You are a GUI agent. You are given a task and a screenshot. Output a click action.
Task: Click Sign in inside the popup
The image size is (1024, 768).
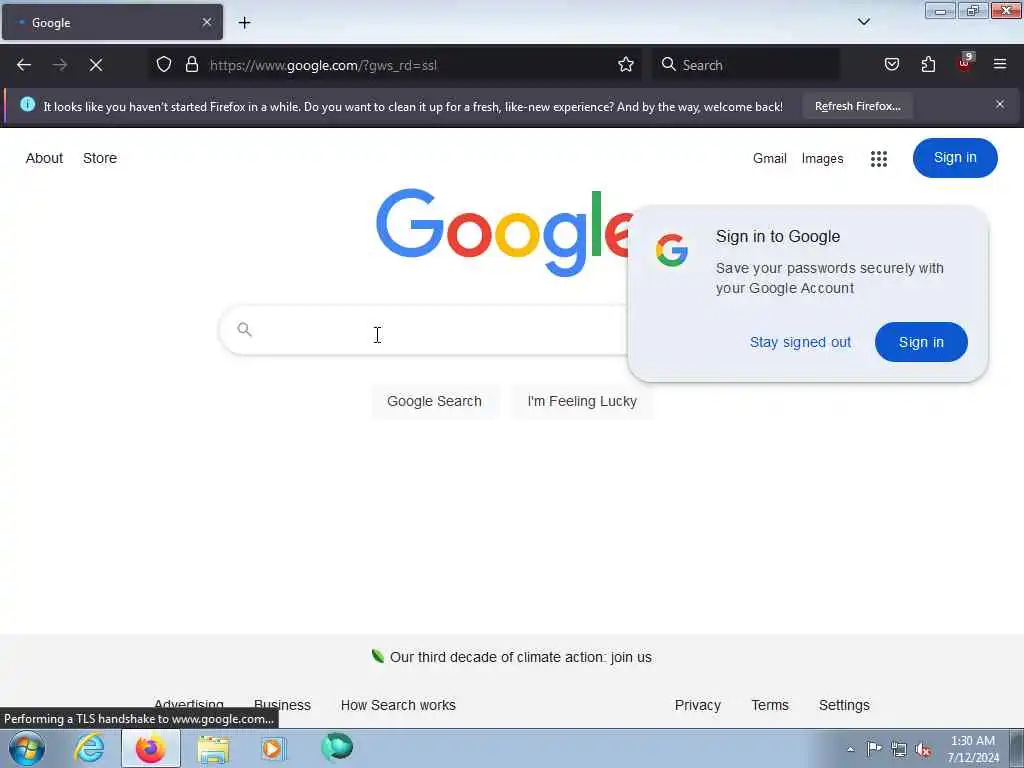click(x=921, y=342)
